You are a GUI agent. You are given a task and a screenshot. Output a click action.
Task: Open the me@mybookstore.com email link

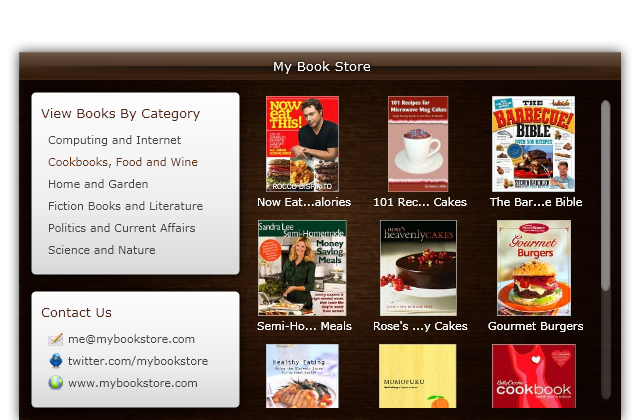point(131,339)
